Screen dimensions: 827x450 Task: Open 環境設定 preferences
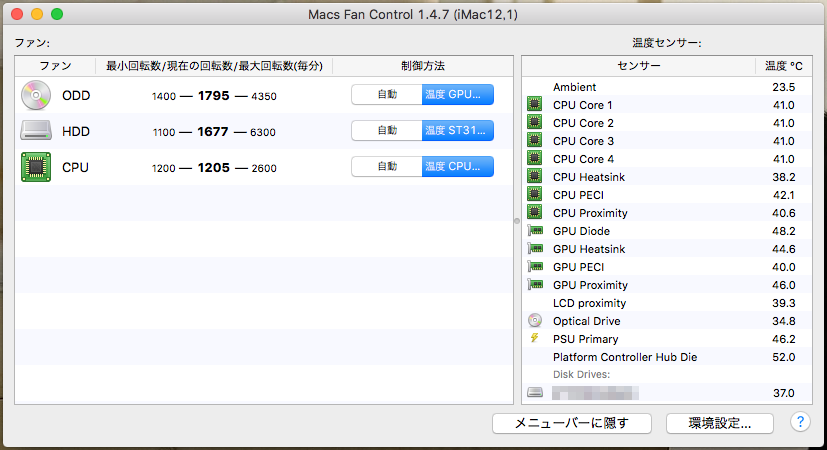(720, 423)
